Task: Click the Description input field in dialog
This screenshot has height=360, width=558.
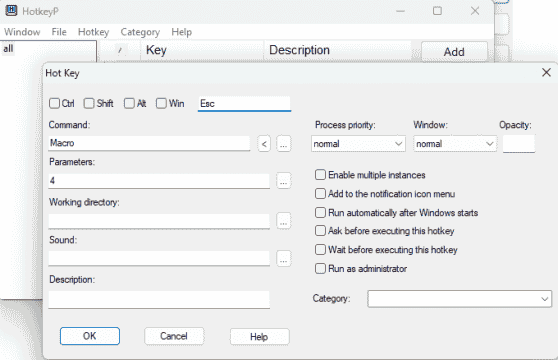Action: click(x=159, y=300)
